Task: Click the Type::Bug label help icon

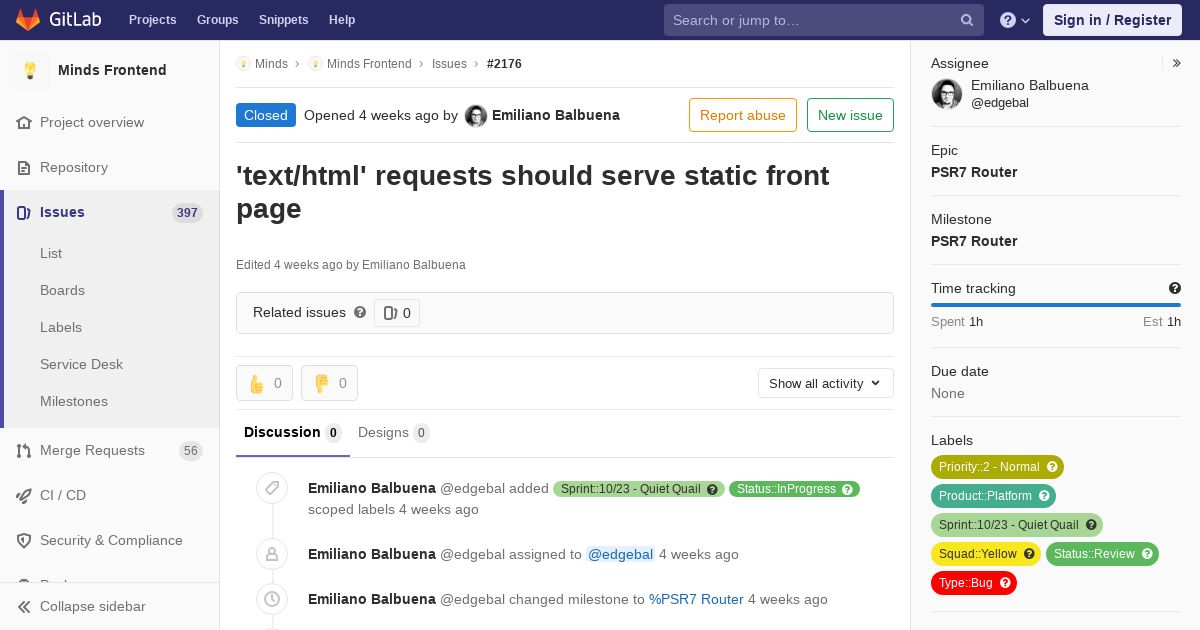Action: [x=1005, y=583]
